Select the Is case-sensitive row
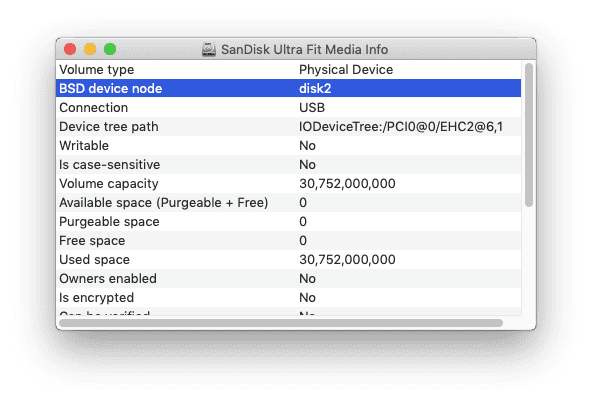 (288, 165)
